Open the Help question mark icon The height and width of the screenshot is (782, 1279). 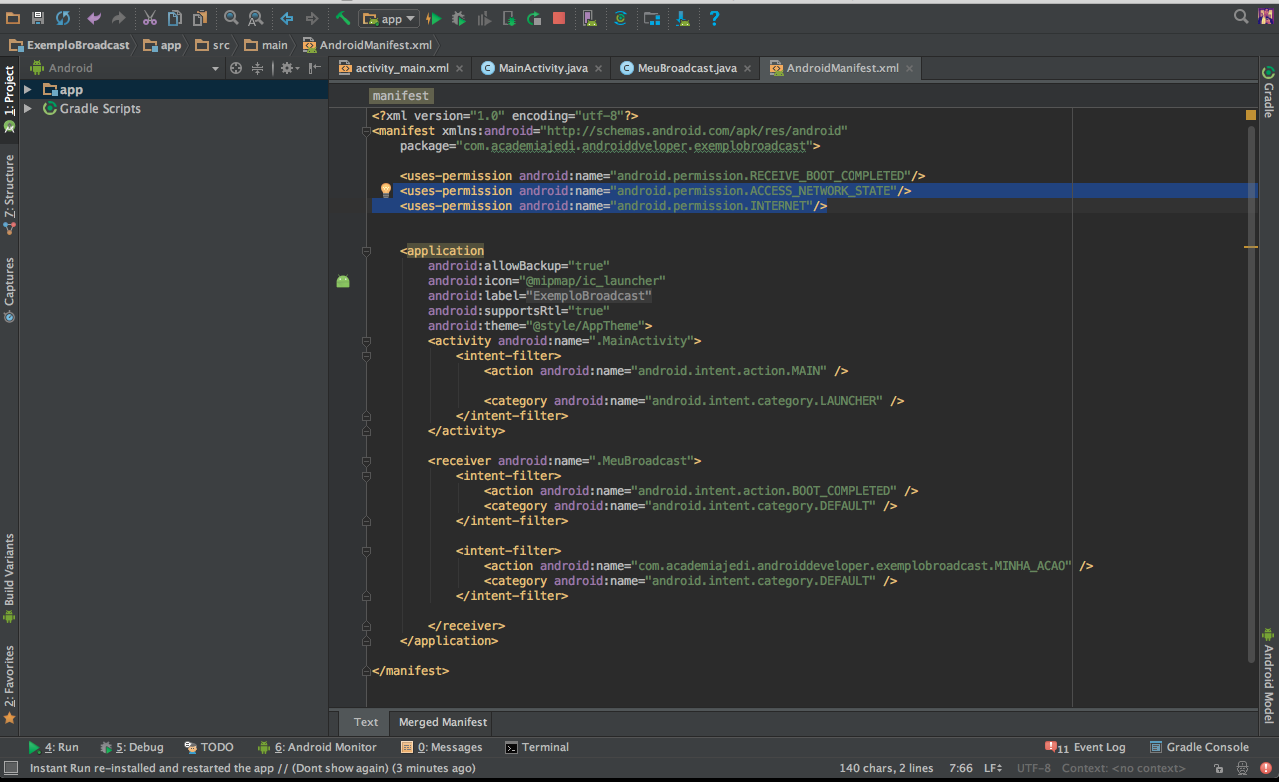[x=714, y=18]
